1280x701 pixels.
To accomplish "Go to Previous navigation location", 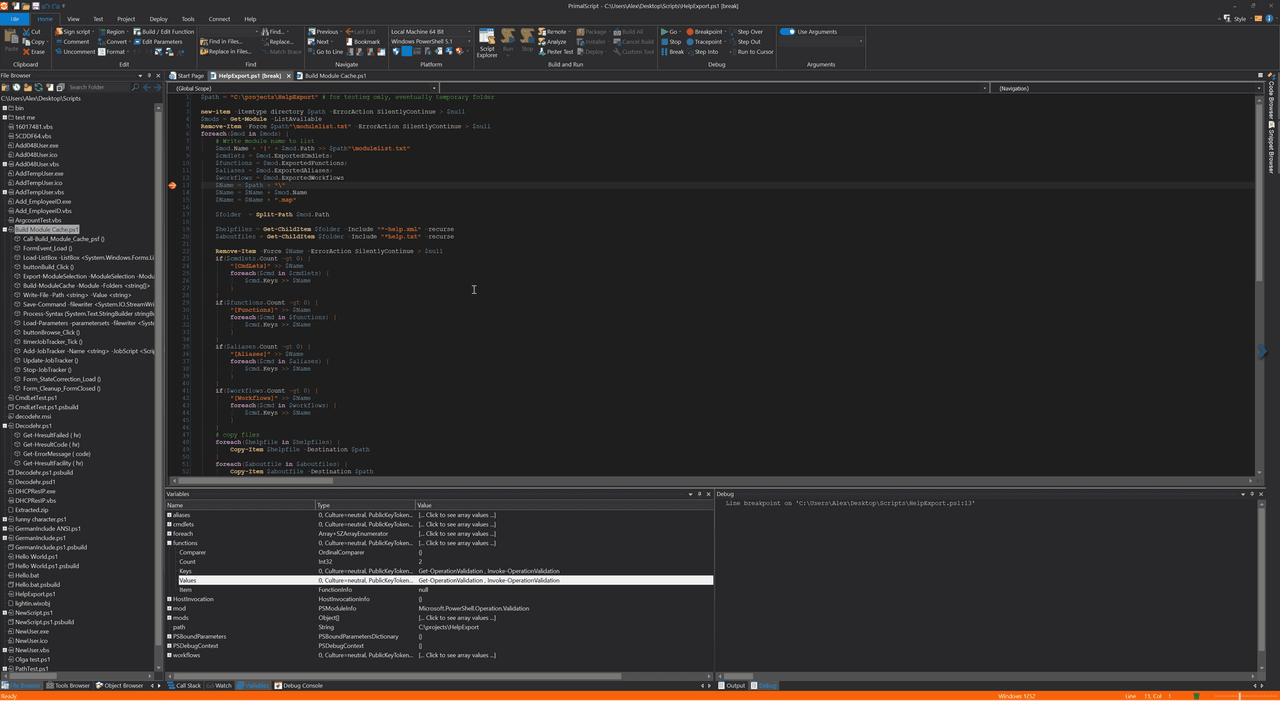I will pyautogui.click(x=323, y=32).
